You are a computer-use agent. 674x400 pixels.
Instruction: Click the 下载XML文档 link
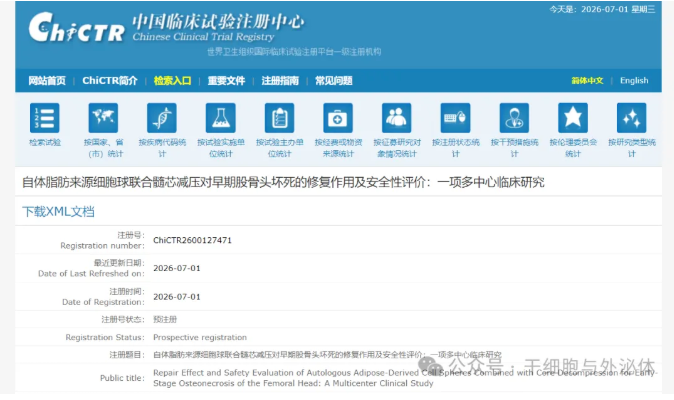click(x=58, y=211)
